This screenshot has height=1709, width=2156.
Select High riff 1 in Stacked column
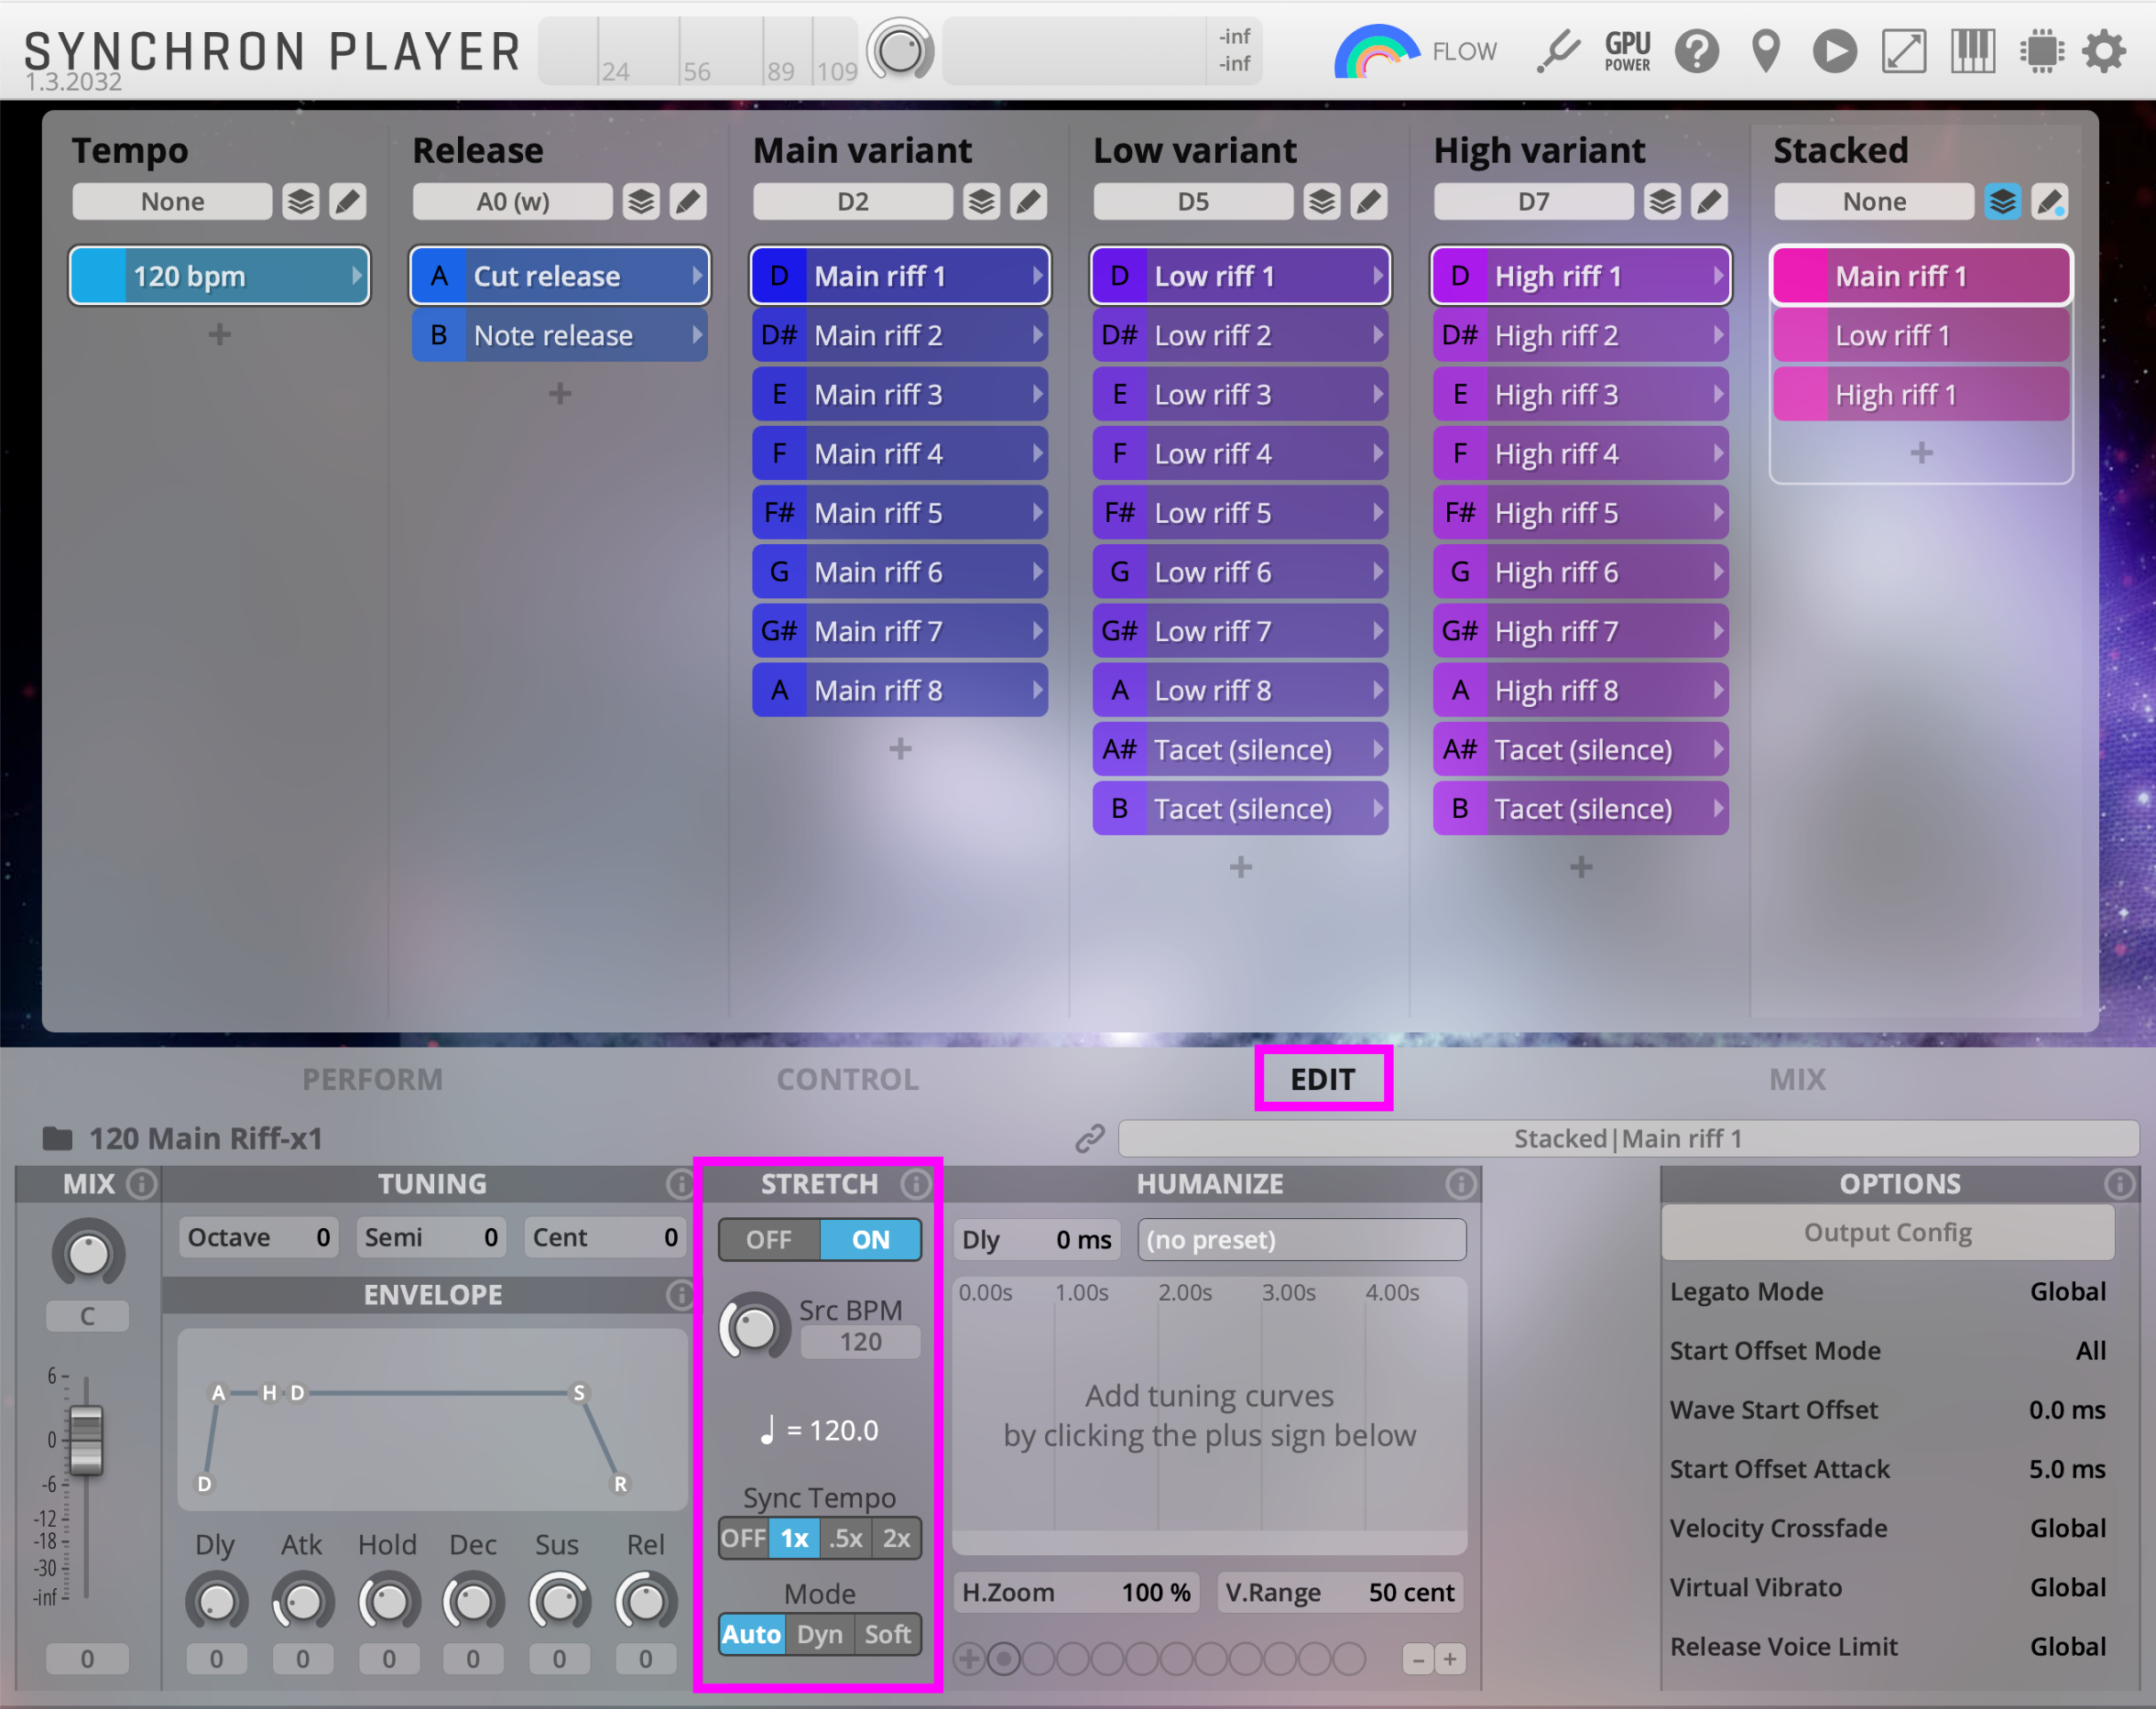coord(1920,394)
